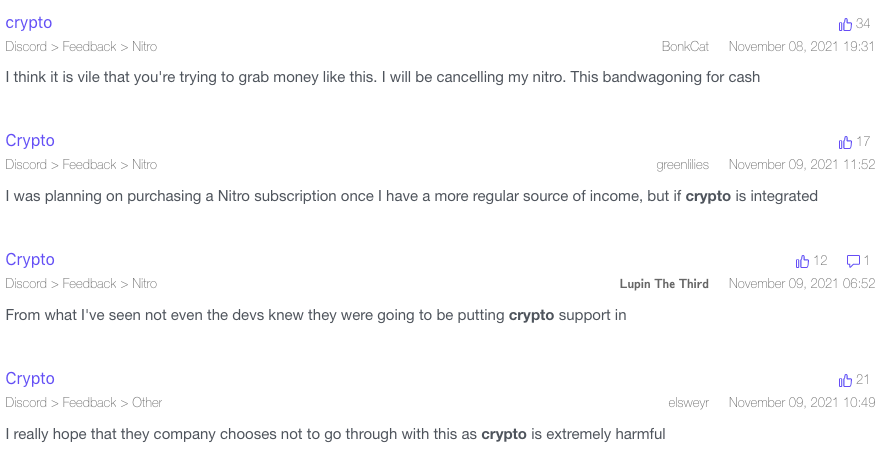This screenshot has height=456, width=885.
Task: Open breadcrumb 'Discord > Feedback > Nitro' under first post
Action: pyautogui.click(x=81, y=46)
